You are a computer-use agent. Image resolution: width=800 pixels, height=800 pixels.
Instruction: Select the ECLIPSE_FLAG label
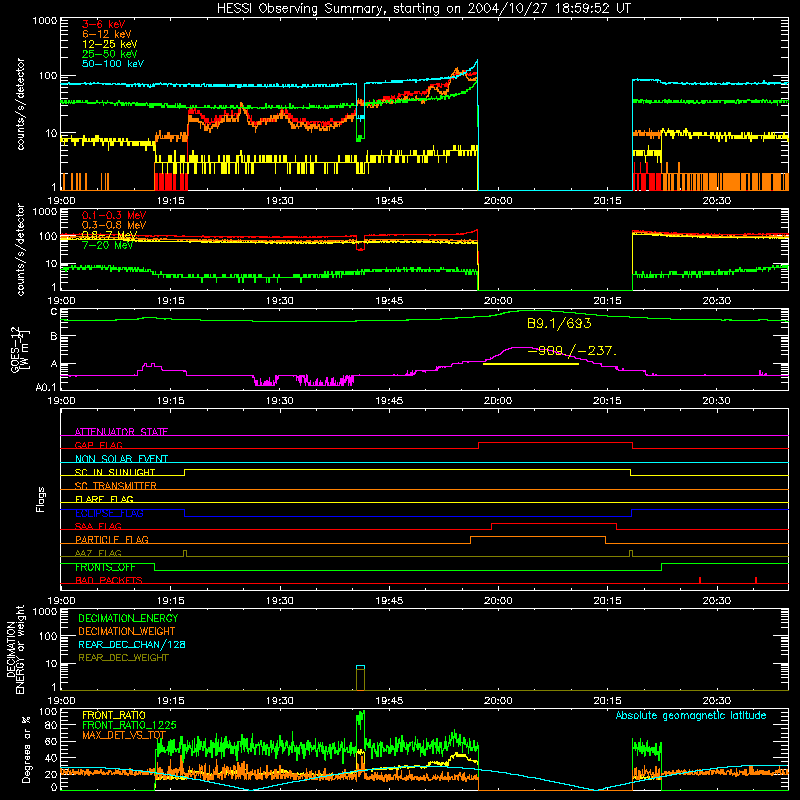click(x=109, y=513)
